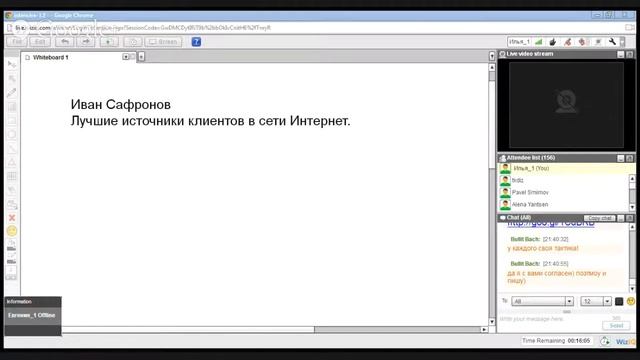Open the goo.gl link in chat

click(551, 224)
